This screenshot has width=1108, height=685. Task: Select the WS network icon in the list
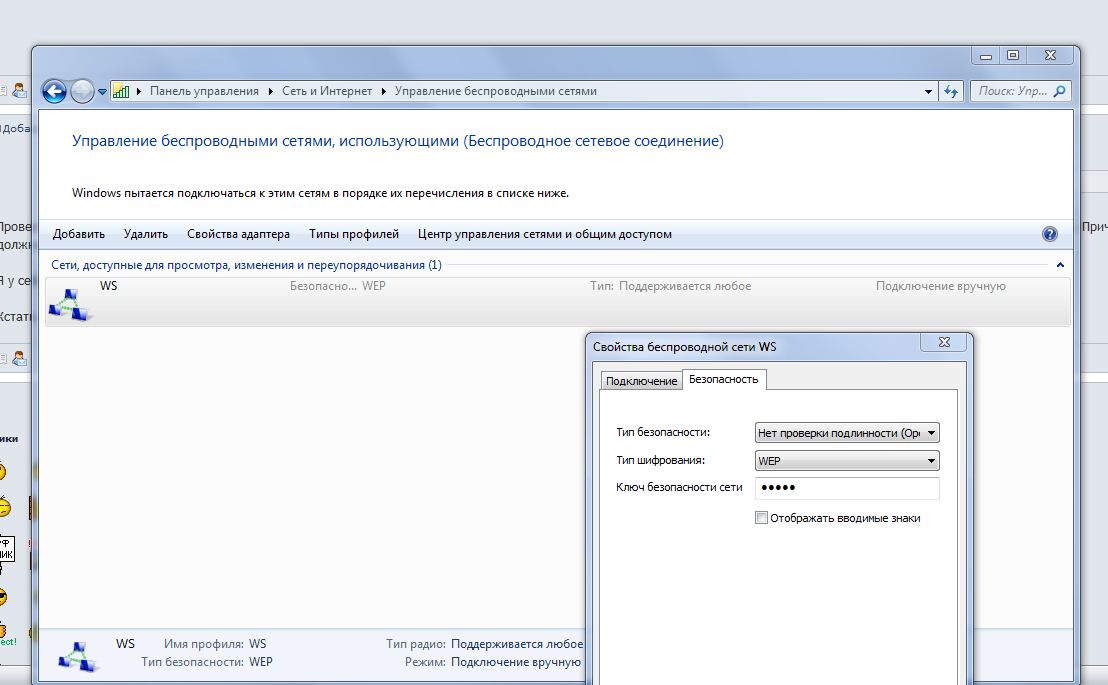tap(69, 304)
